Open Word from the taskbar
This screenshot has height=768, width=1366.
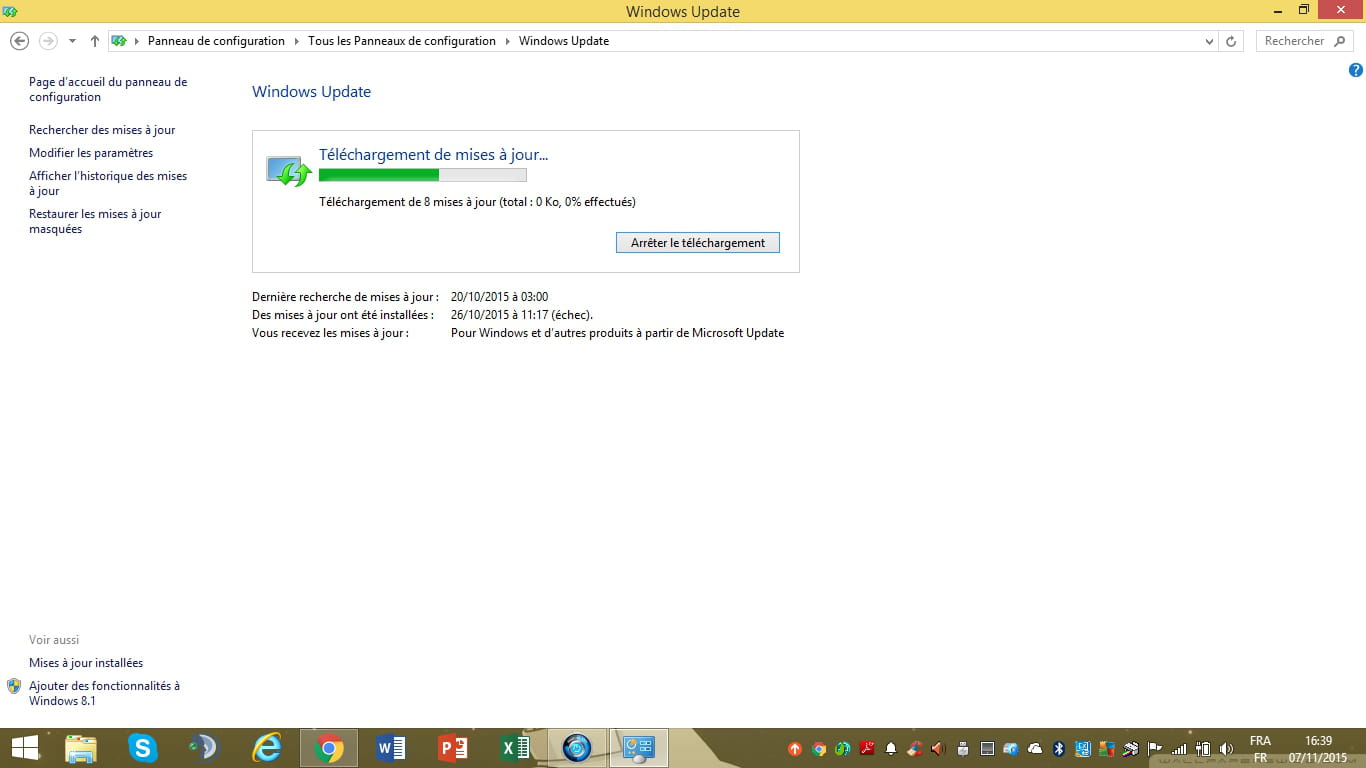[x=391, y=748]
